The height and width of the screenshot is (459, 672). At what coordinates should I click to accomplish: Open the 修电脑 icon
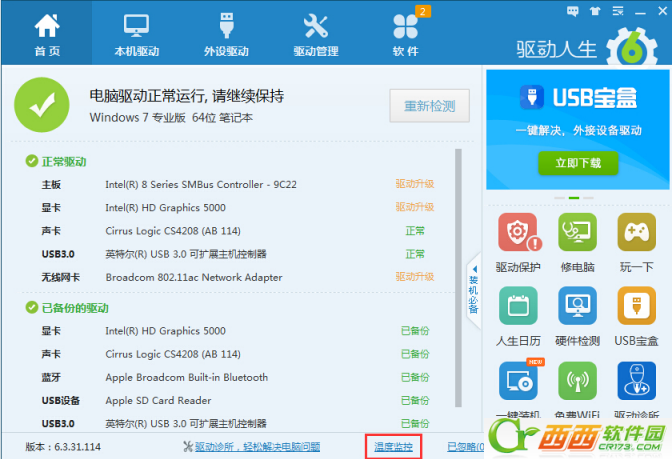(577, 232)
